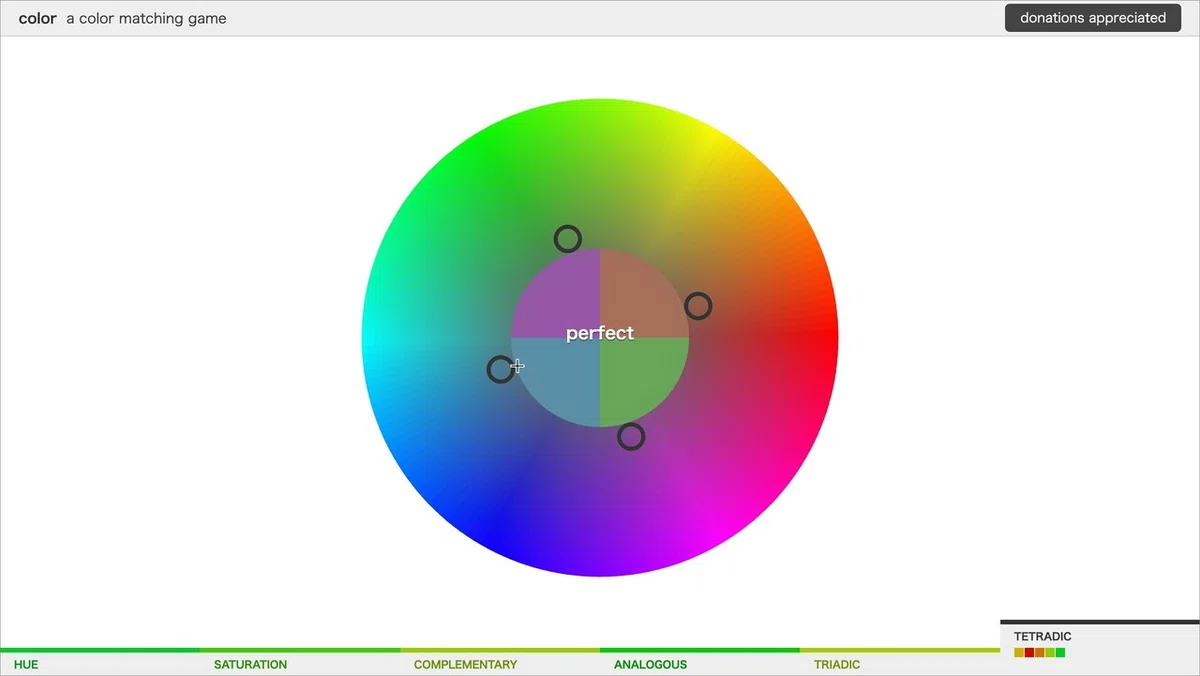1200x676 pixels.
Task: Click the donations appreciated button
Action: tap(1093, 17)
